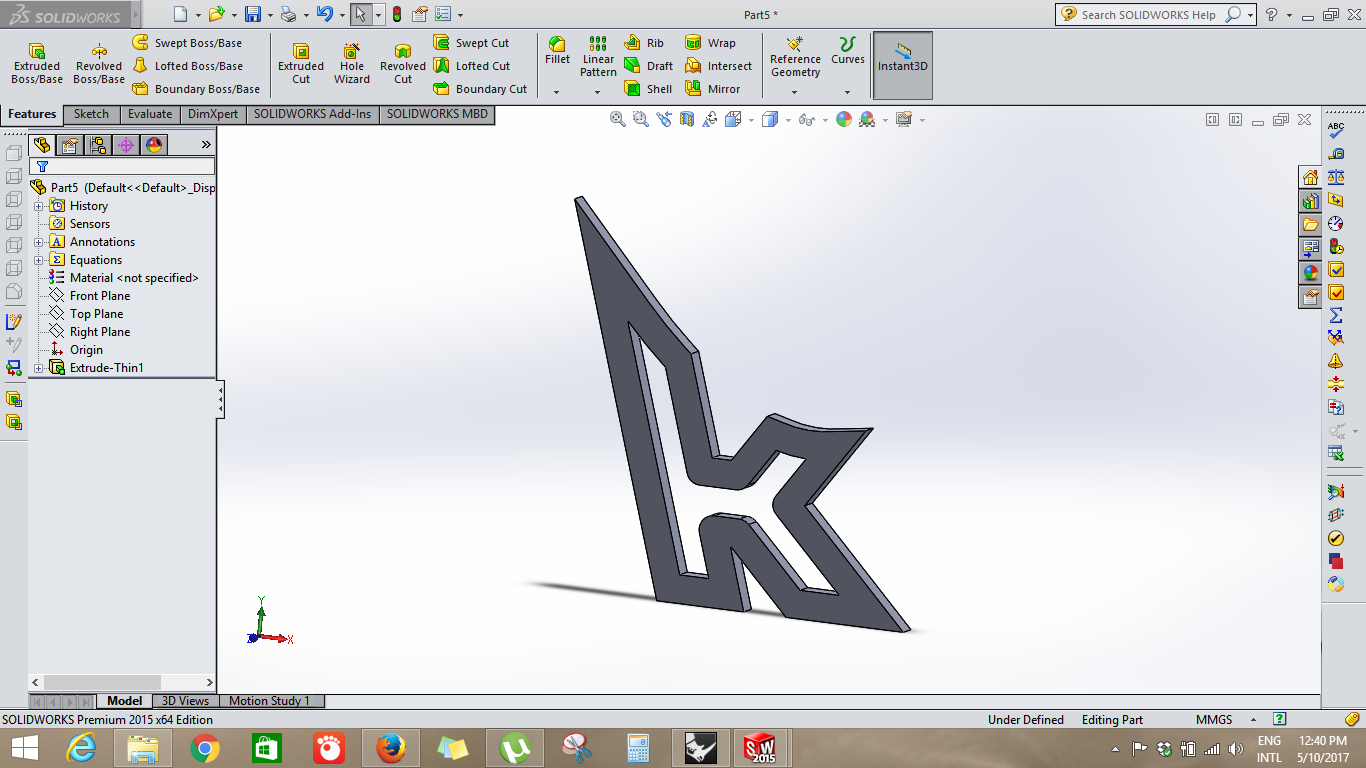Select the Extruded Cut tool
The width and height of the screenshot is (1366, 768).
pyautogui.click(x=301, y=63)
